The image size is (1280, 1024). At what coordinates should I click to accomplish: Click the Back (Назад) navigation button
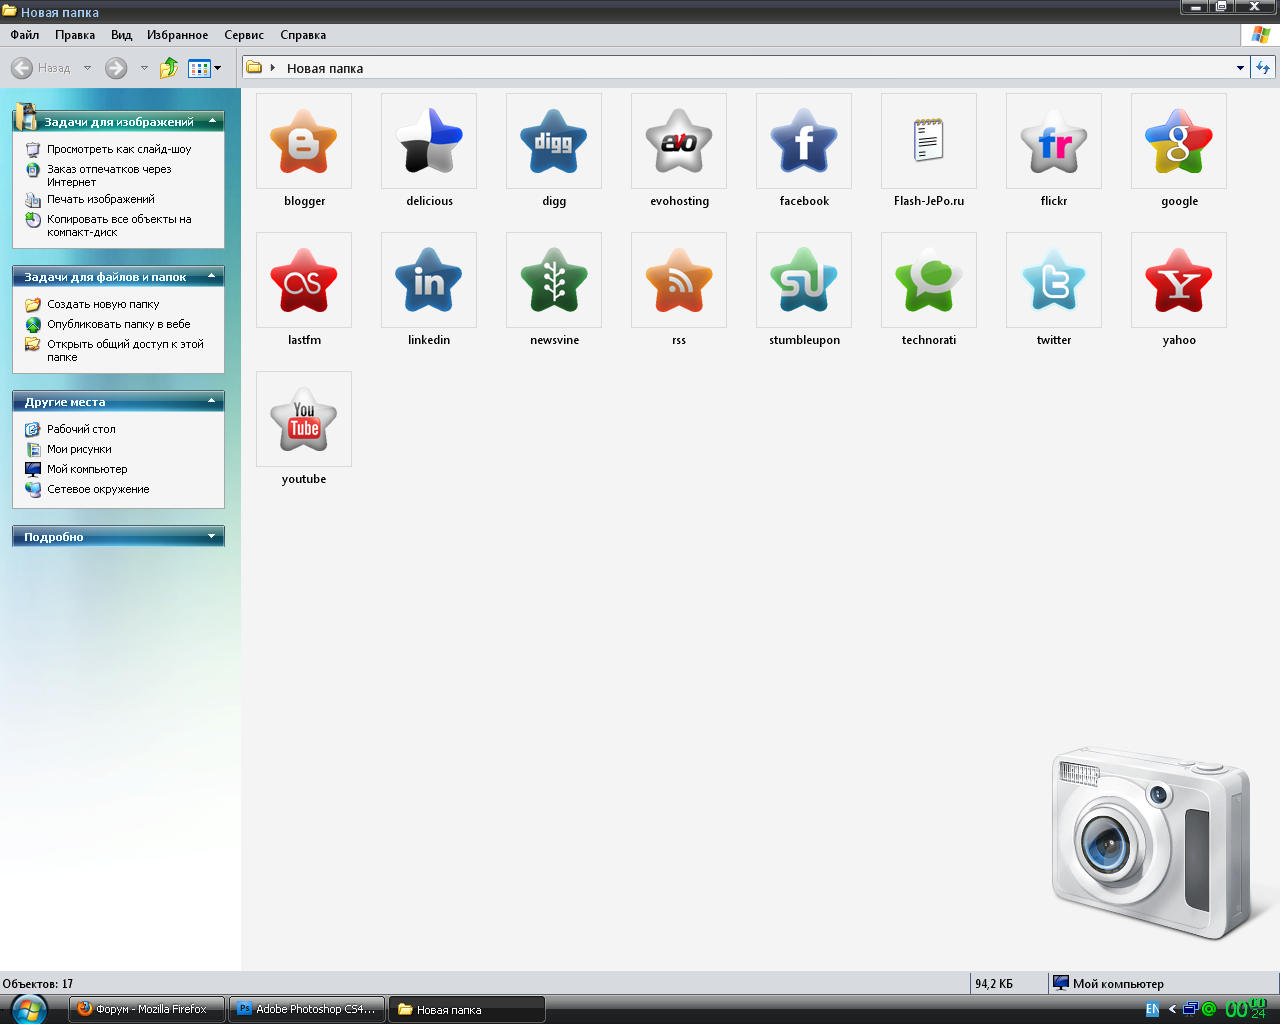point(41,68)
